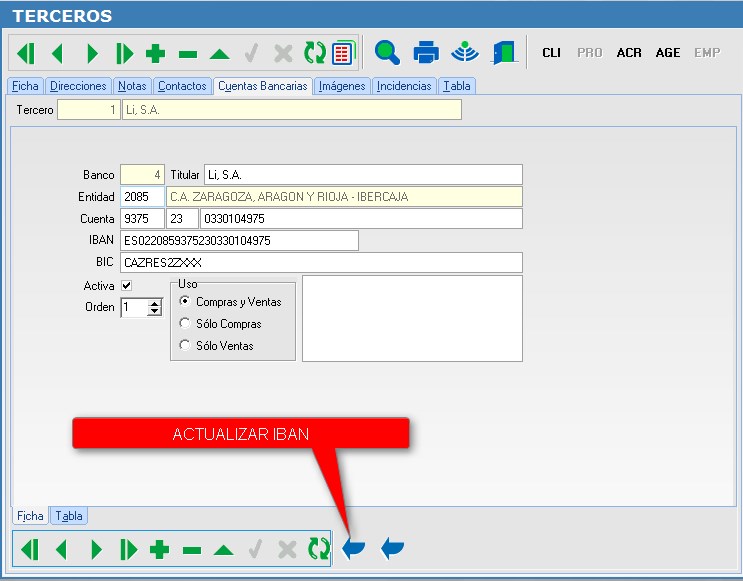Go to next bank account in bottom toolbar

point(96,550)
